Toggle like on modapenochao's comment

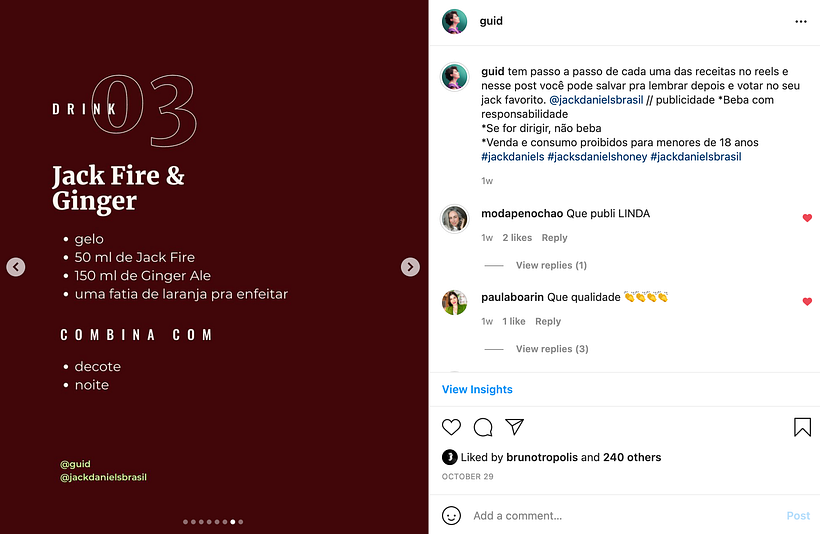coord(807,218)
